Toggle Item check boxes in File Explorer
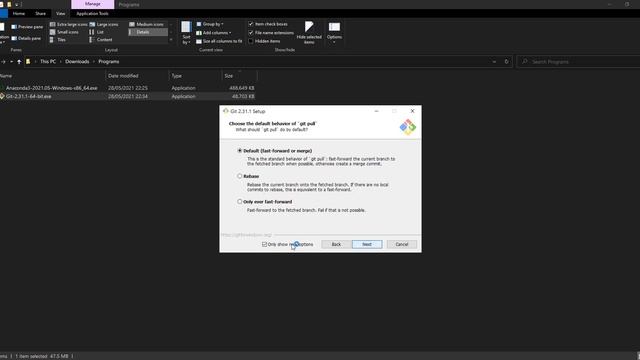 [251, 24]
